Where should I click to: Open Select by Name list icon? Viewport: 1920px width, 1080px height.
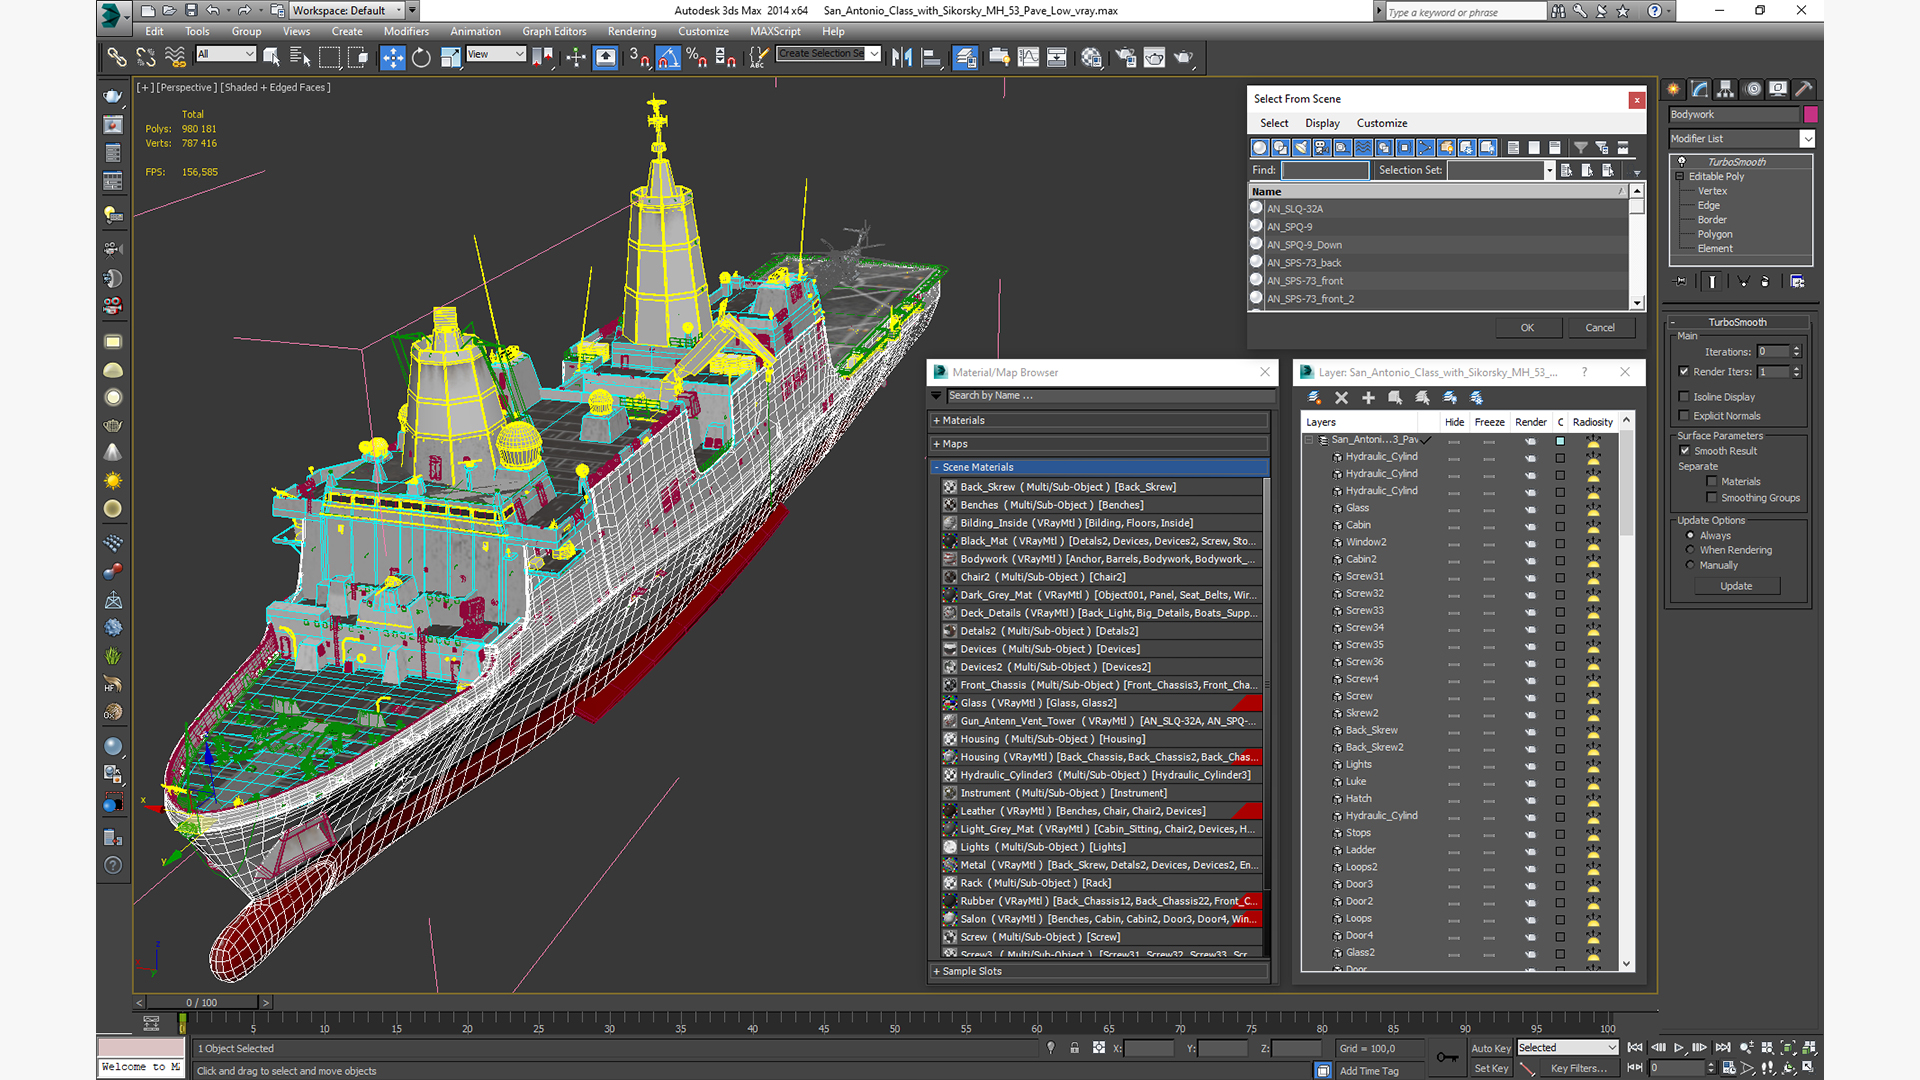[x=299, y=58]
